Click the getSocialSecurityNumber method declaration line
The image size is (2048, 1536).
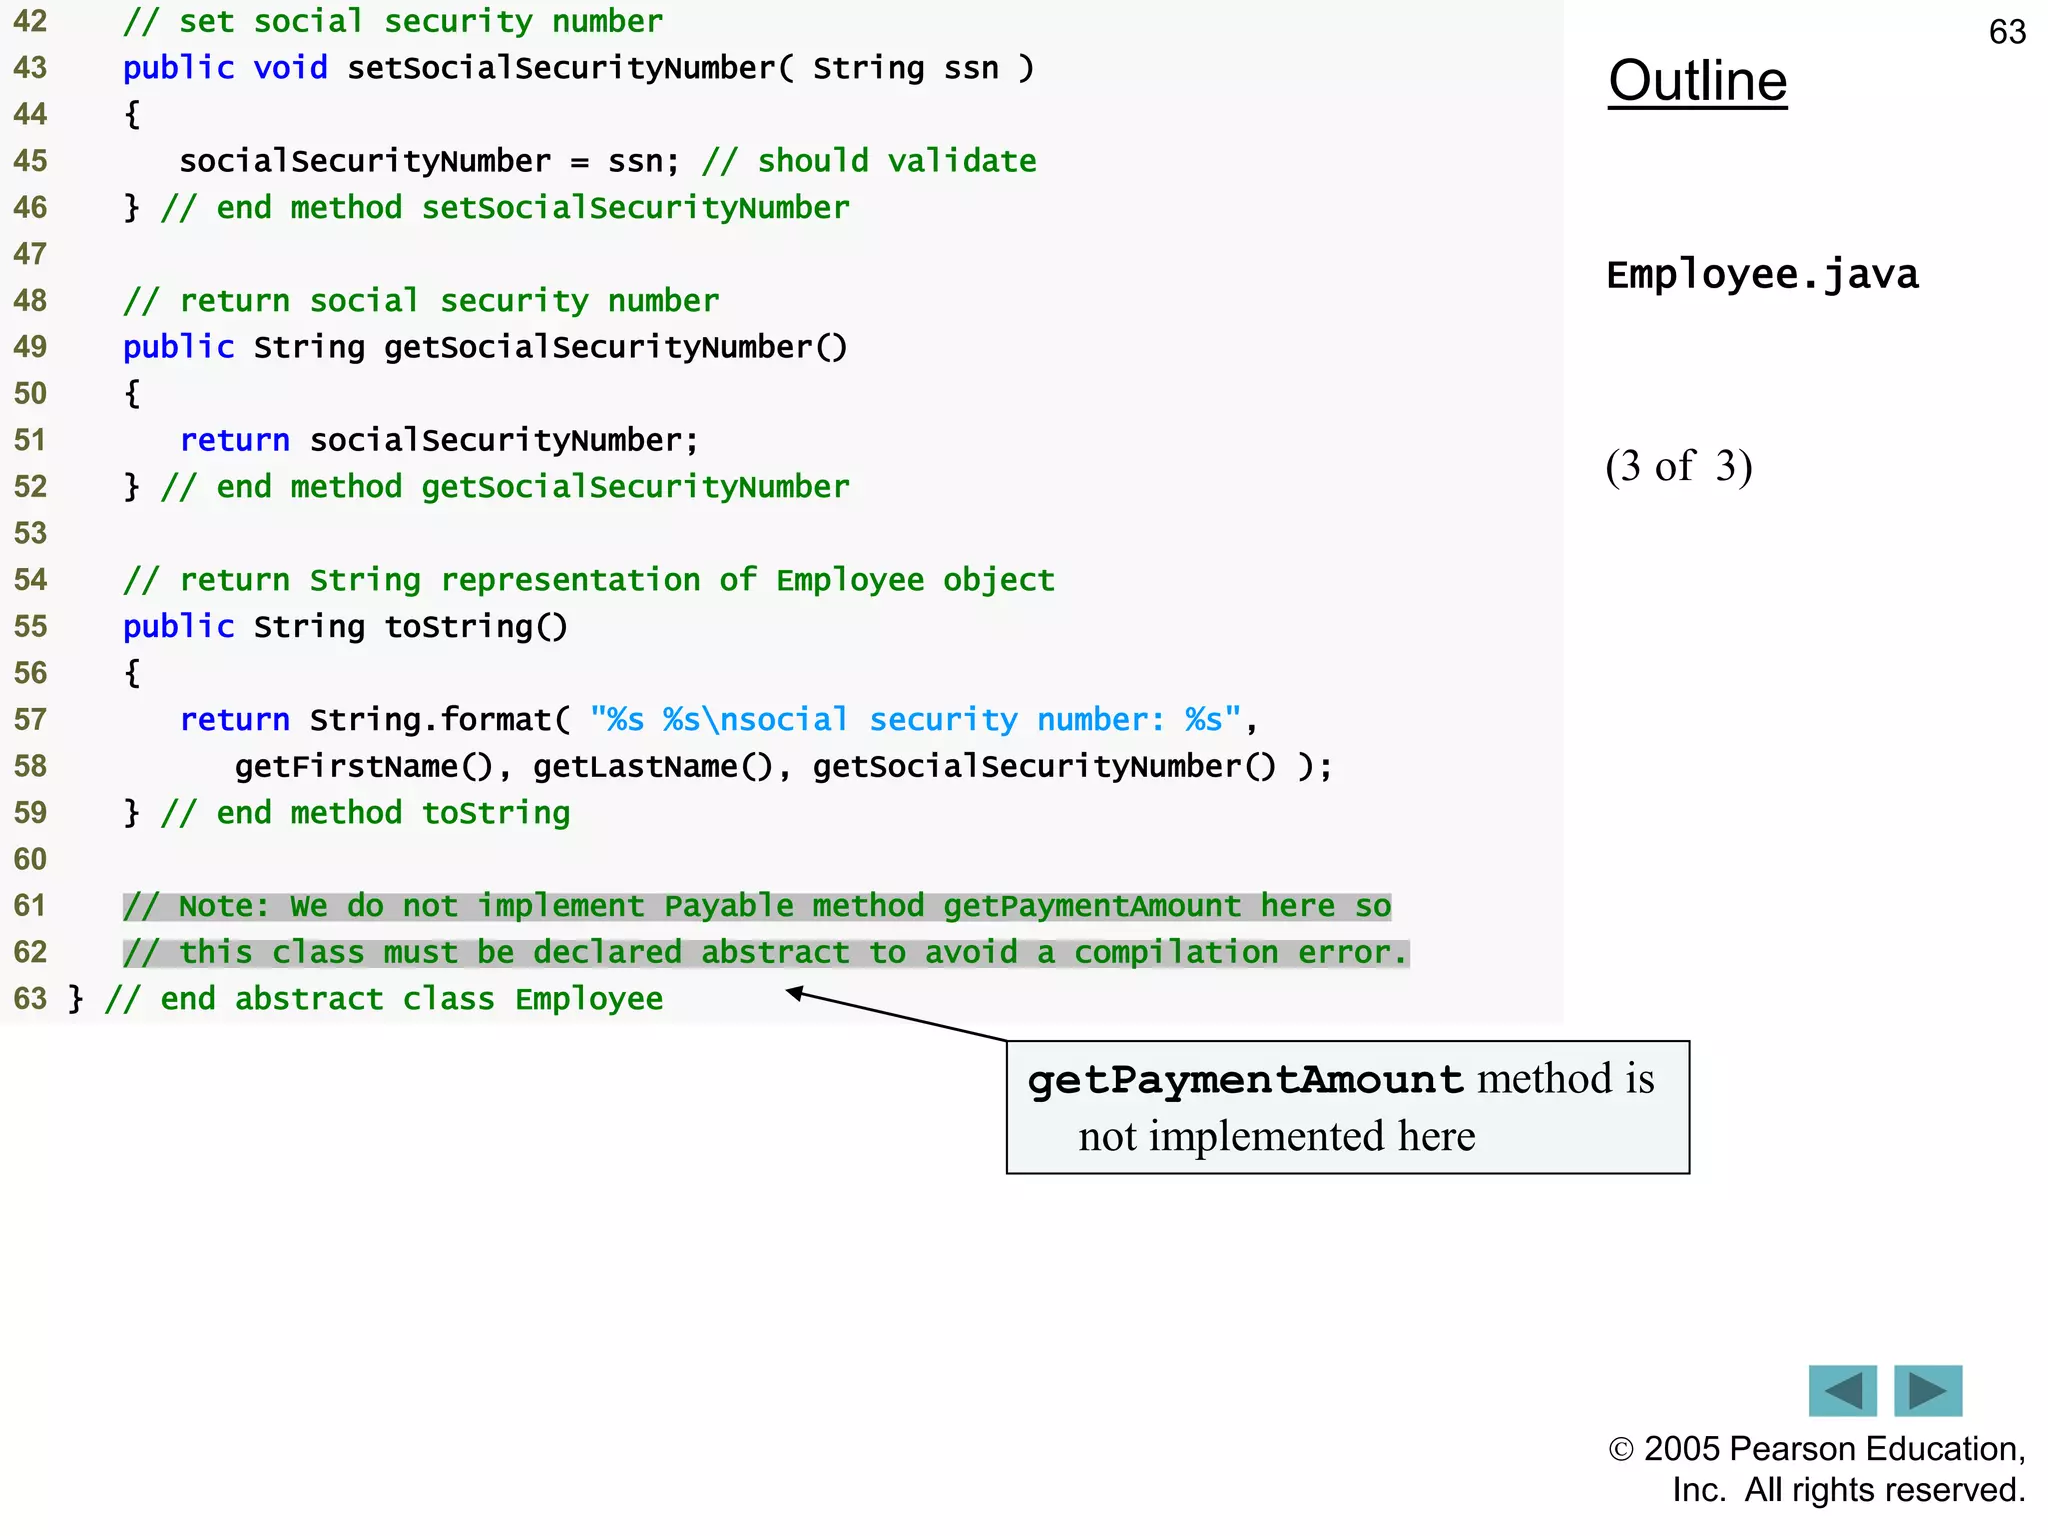485,347
